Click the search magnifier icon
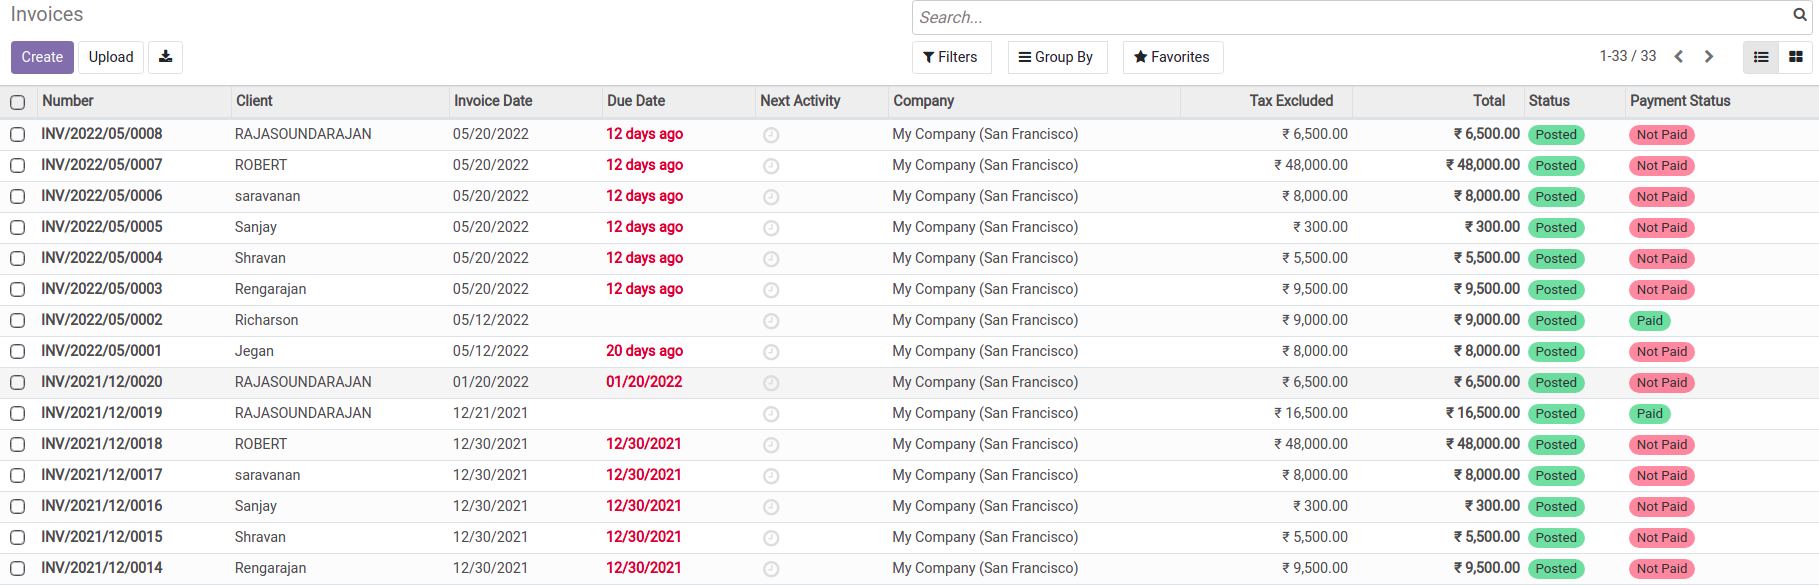This screenshot has width=1819, height=585. [1800, 15]
